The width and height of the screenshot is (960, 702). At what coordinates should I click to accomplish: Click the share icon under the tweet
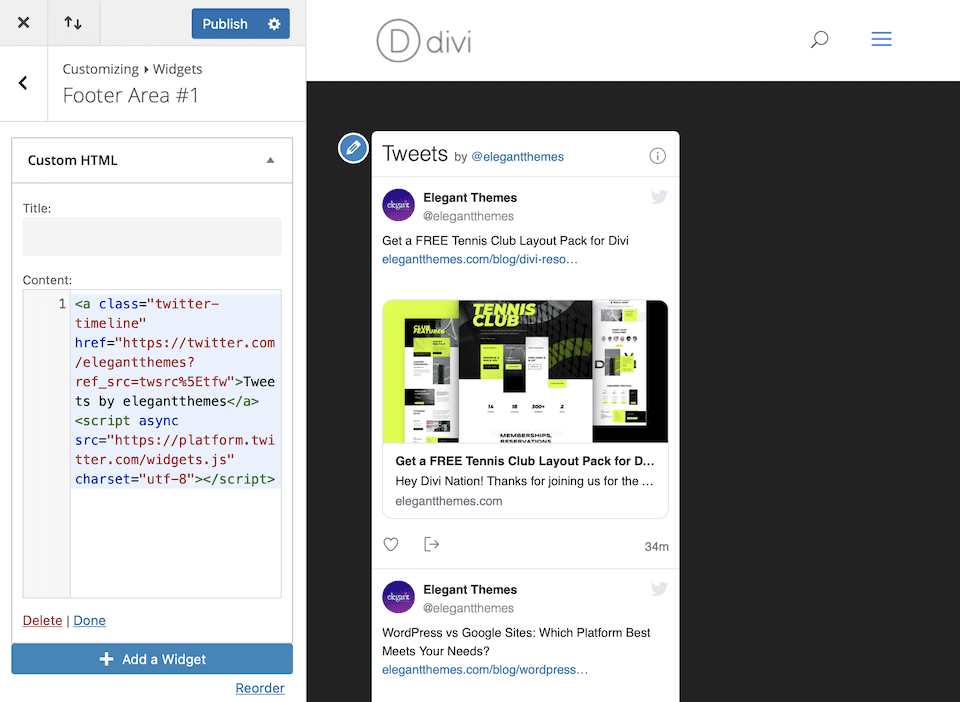click(430, 544)
